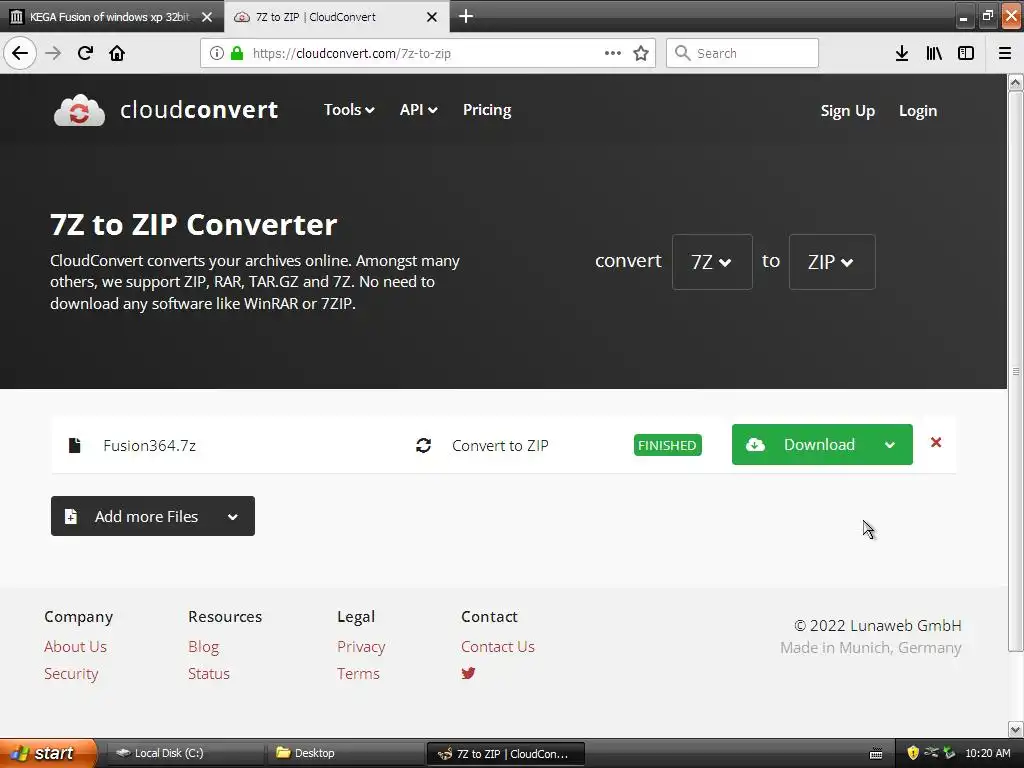Click the convert arrows icon near Convert to ZIP
1024x768 pixels.
coord(423,445)
